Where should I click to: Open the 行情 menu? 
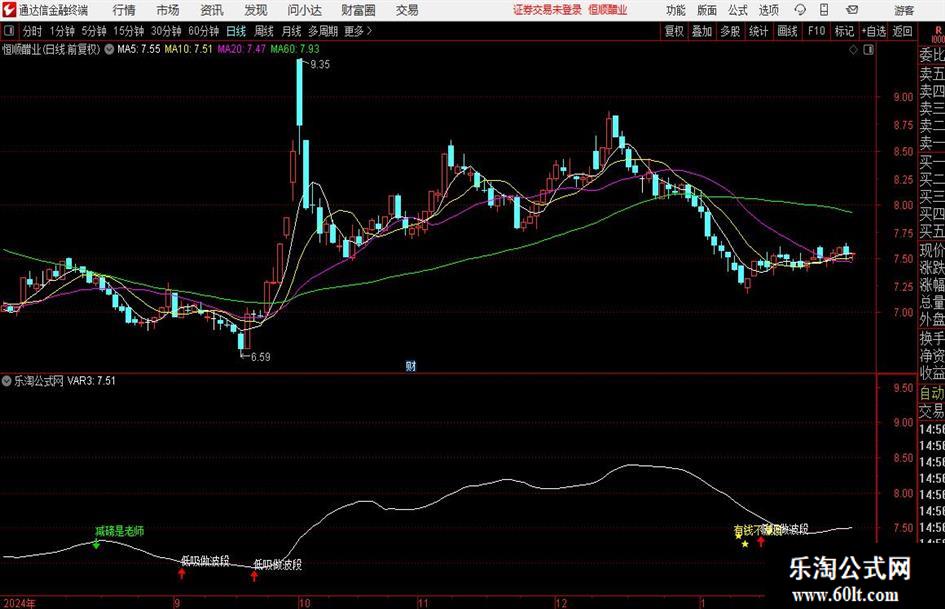pyautogui.click(x=124, y=10)
